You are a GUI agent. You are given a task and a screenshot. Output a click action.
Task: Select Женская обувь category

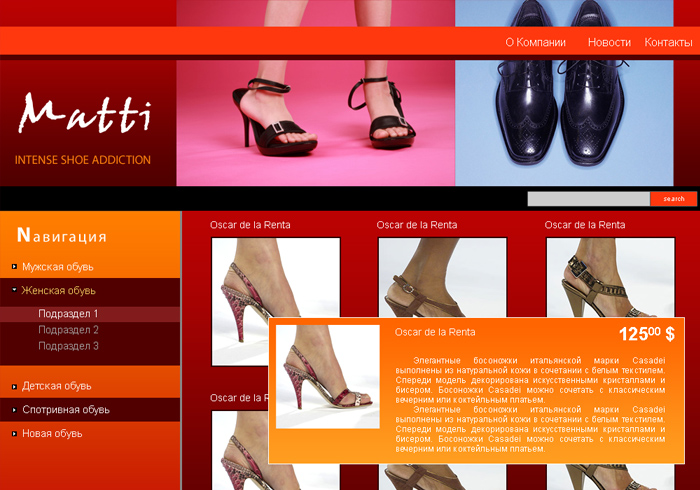(58, 291)
